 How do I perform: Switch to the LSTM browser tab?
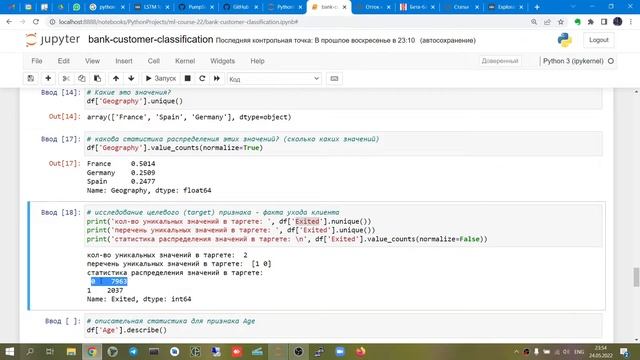tap(151, 7)
